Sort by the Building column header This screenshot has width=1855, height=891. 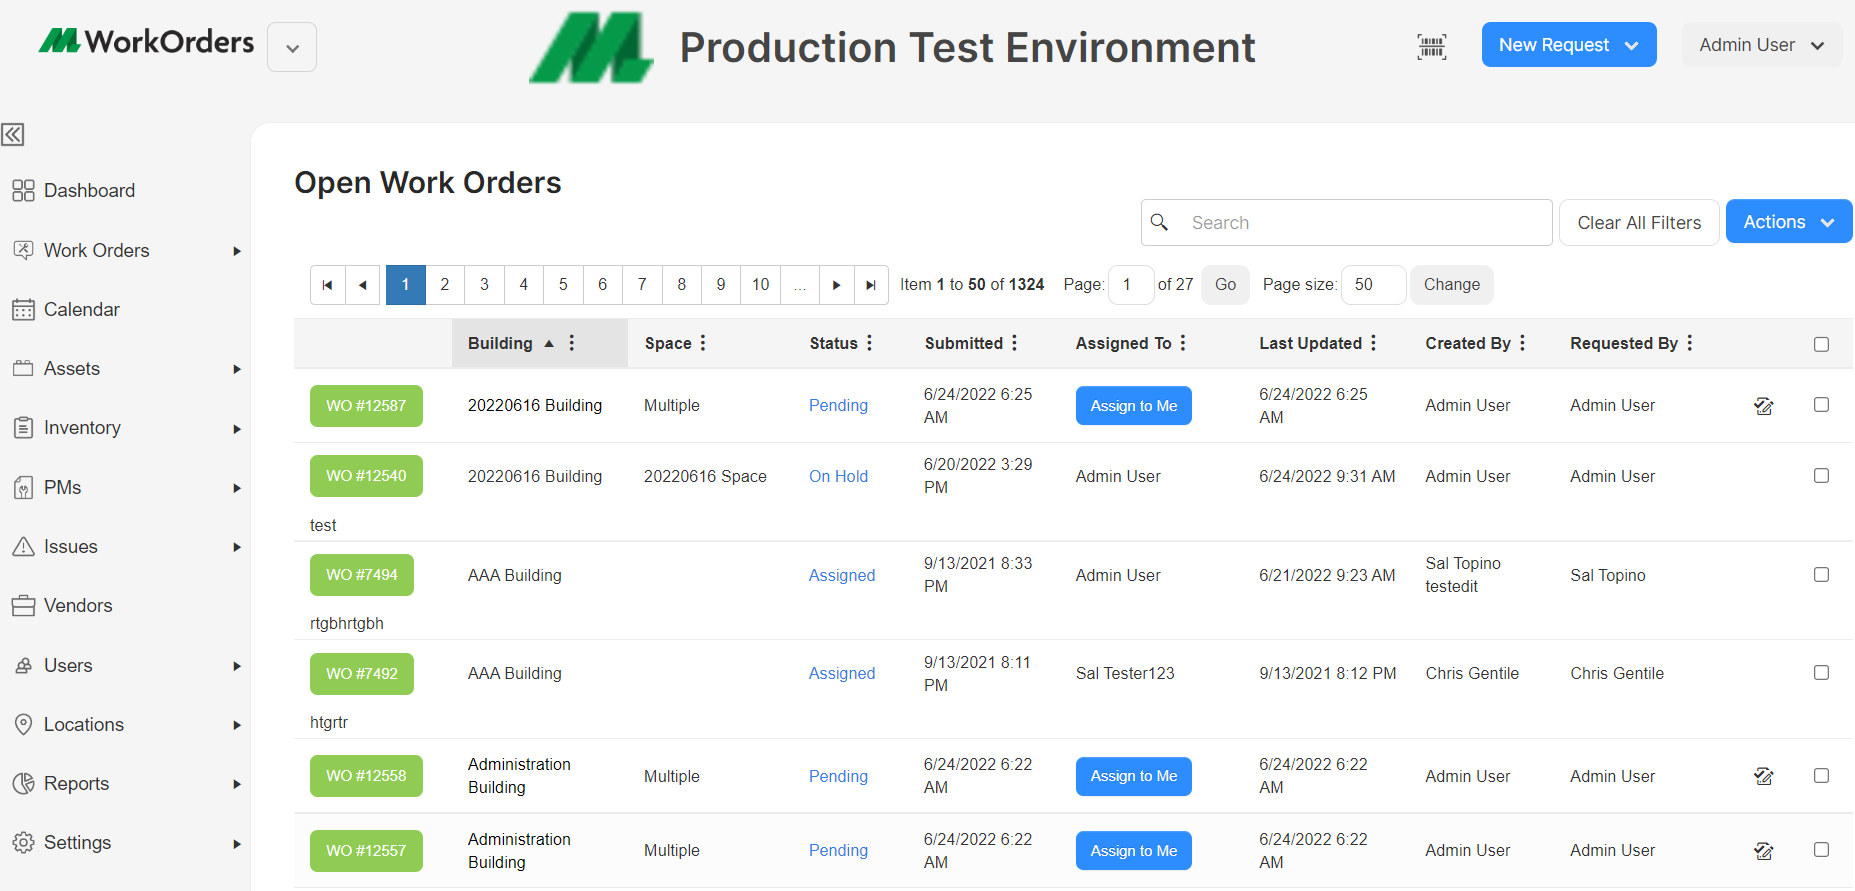click(500, 343)
